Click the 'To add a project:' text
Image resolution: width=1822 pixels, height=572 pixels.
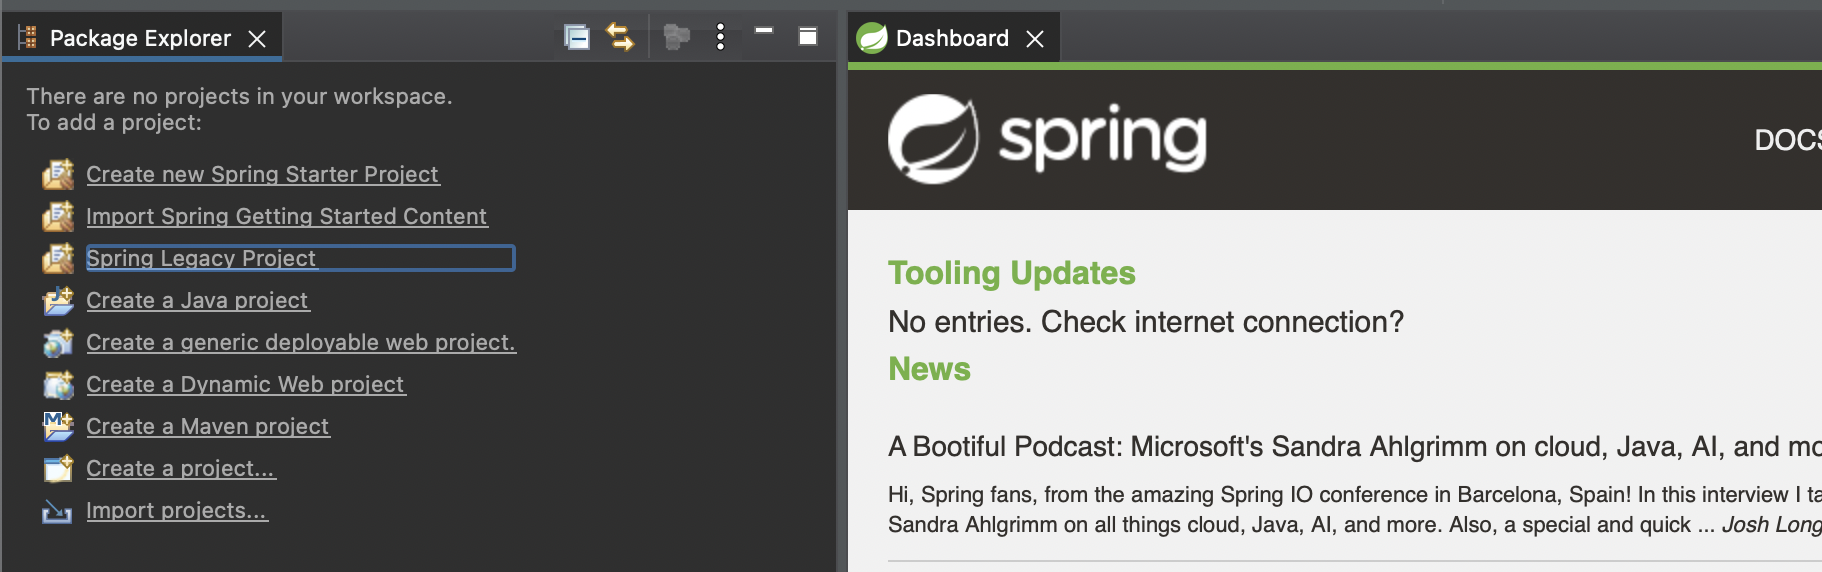114,122
